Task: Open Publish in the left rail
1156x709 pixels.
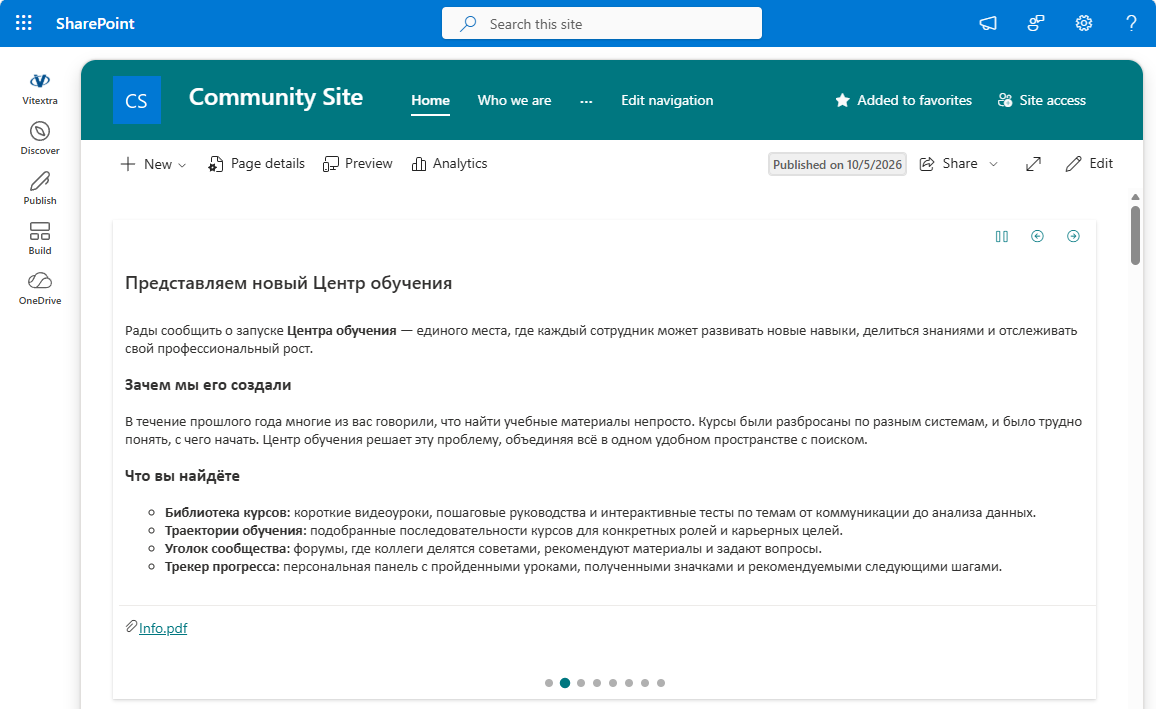Action: click(x=40, y=189)
